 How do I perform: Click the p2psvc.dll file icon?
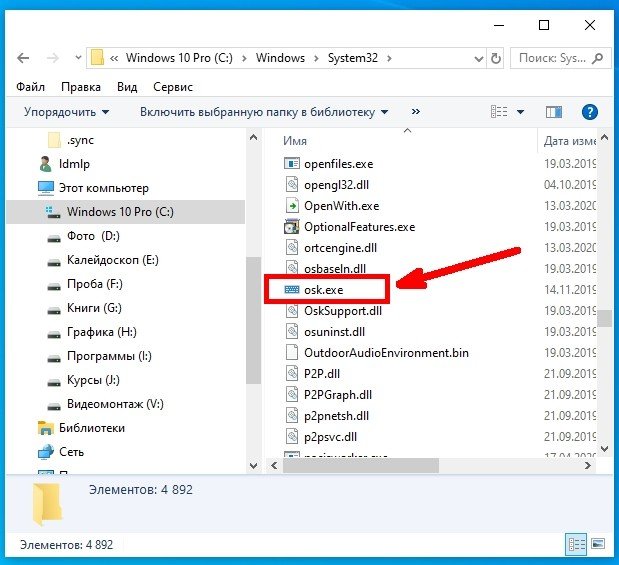coord(292,437)
